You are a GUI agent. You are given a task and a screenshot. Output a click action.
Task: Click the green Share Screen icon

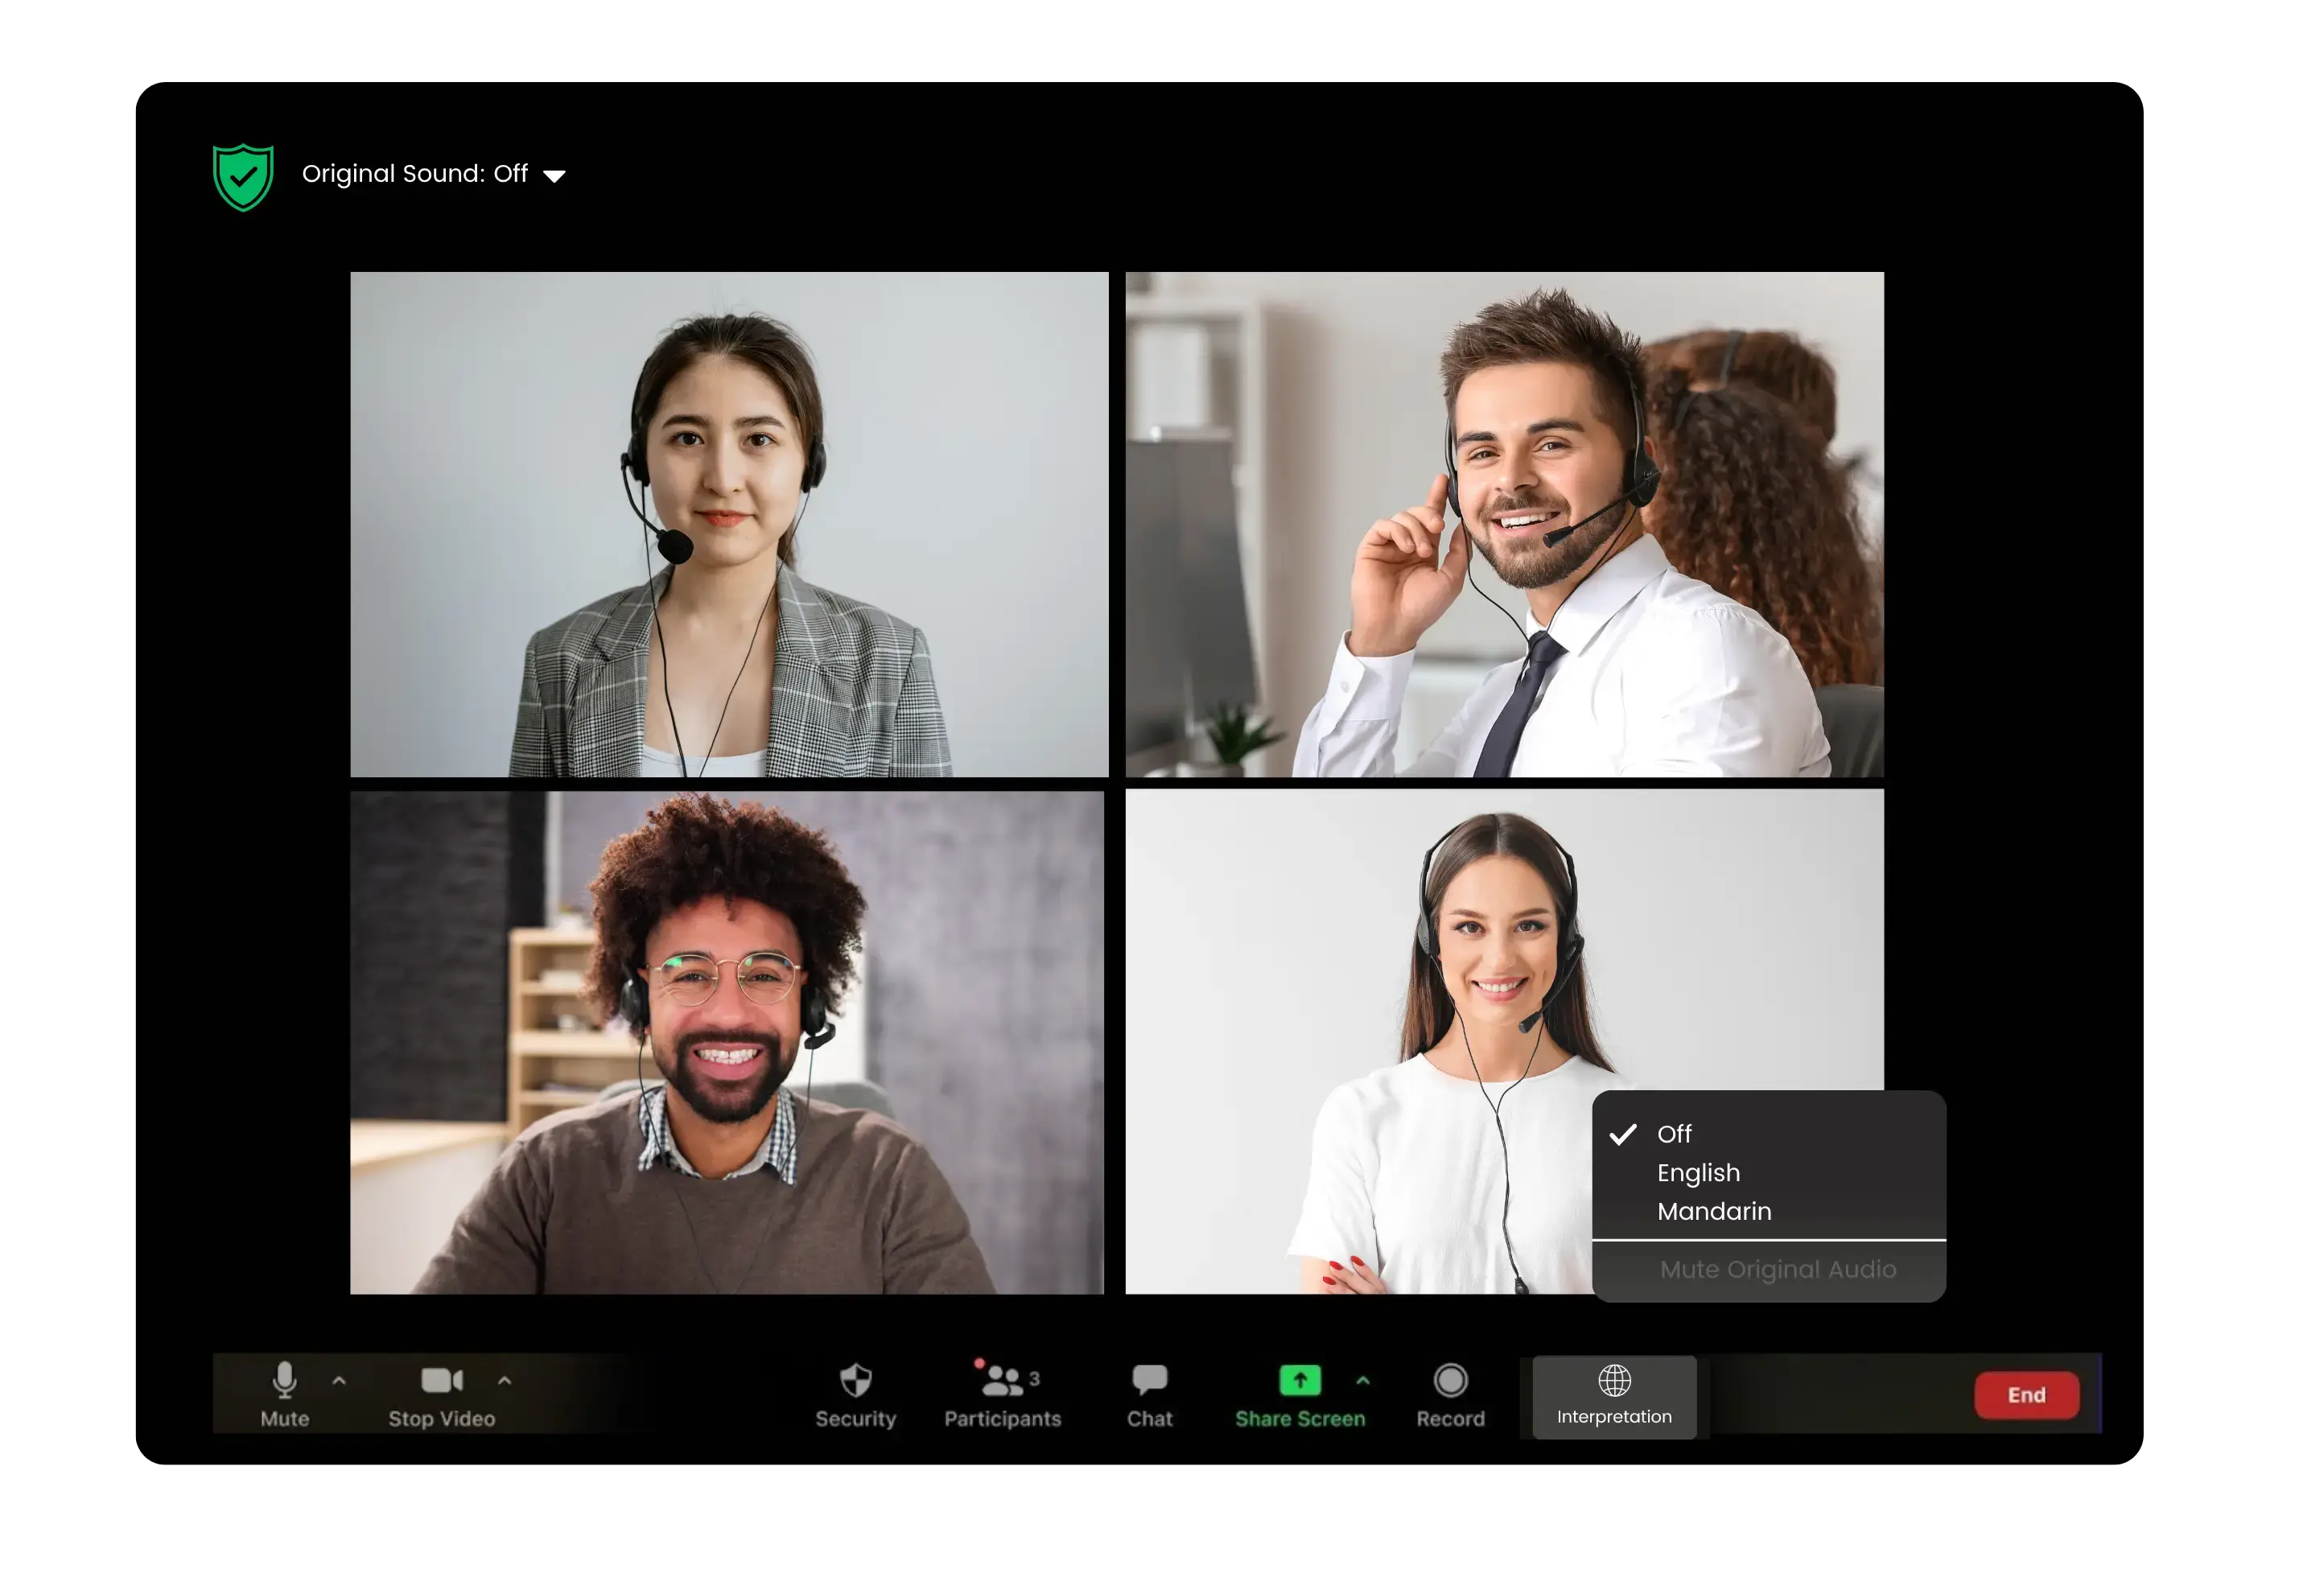point(1300,1381)
